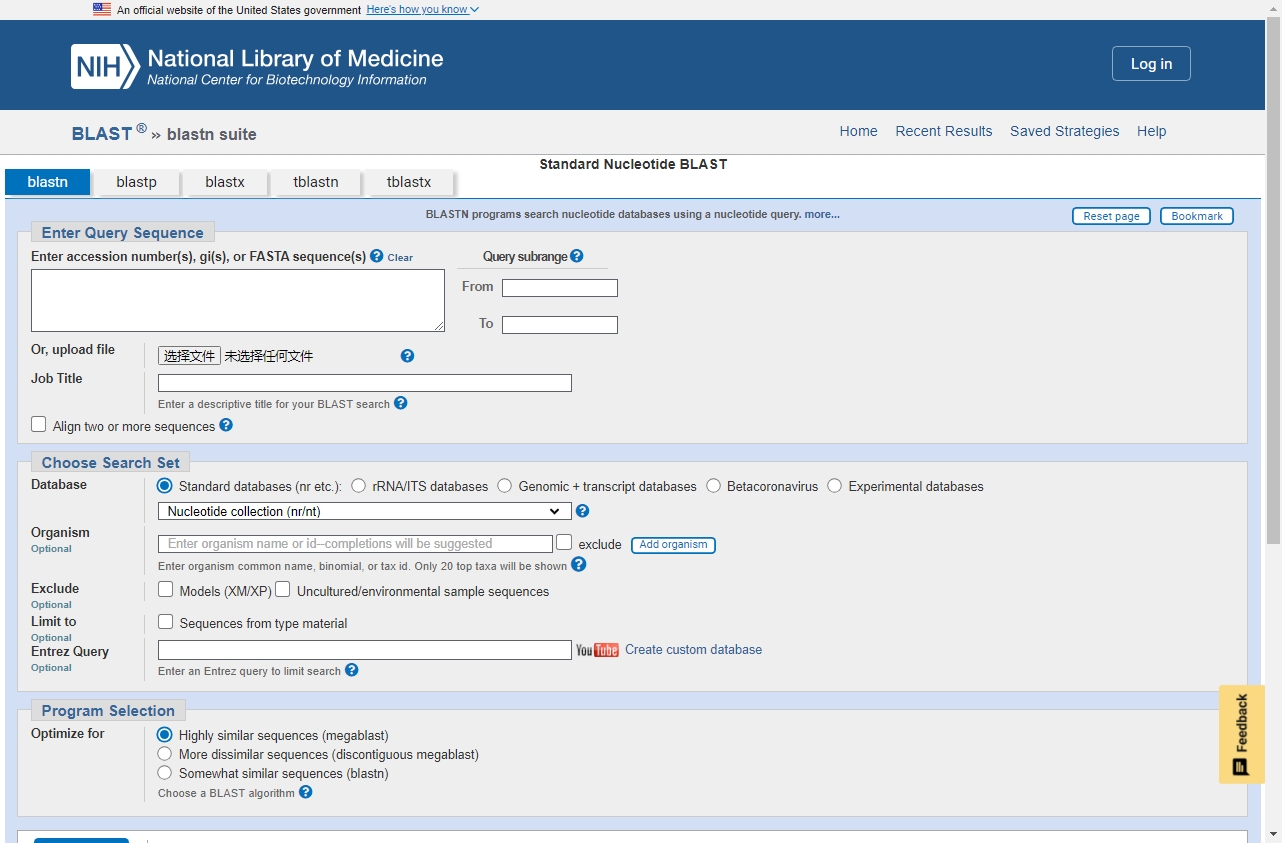Image resolution: width=1282 pixels, height=843 pixels.
Task: Open Saved Strategies
Action: (x=1065, y=131)
